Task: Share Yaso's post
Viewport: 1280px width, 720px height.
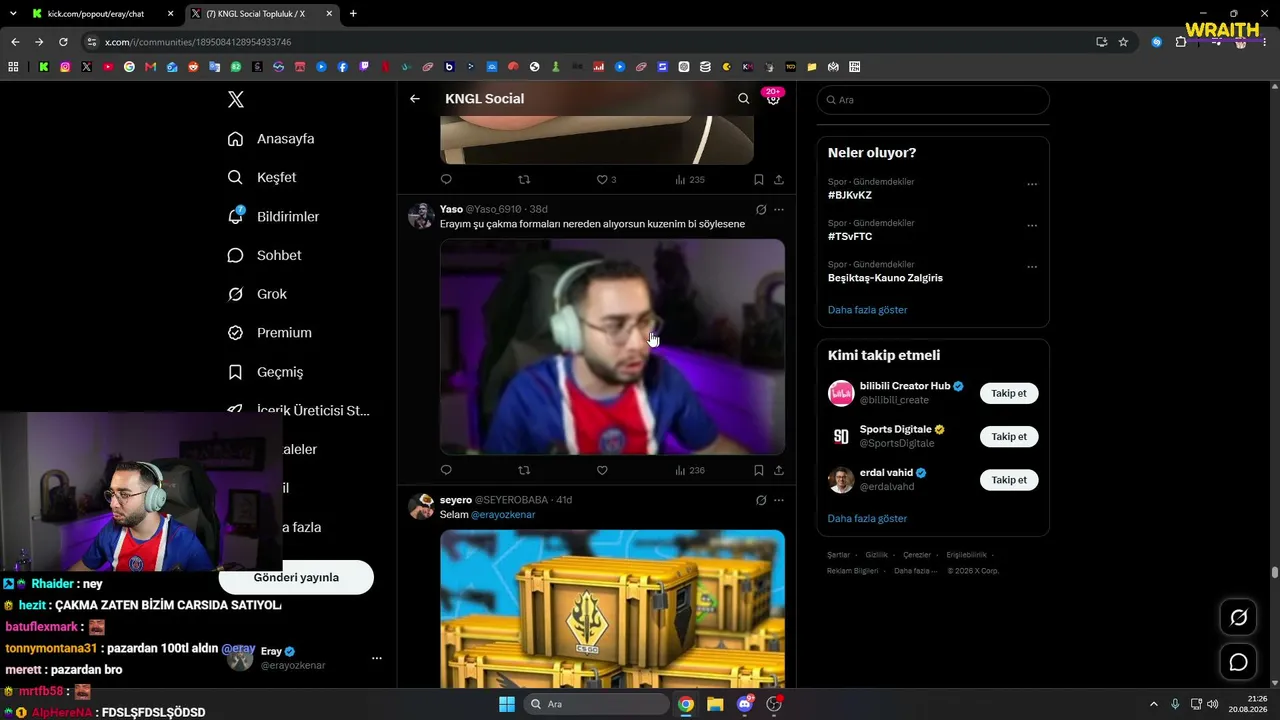Action: pyautogui.click(x=779, y=470)
